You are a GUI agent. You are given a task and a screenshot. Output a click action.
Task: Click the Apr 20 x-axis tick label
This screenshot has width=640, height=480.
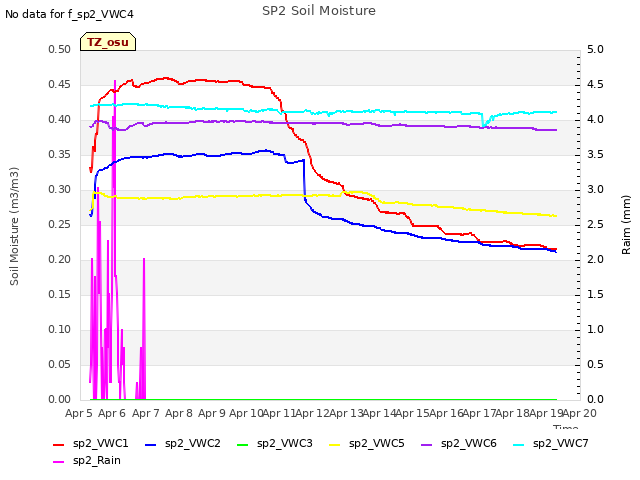tap(579, 413)
